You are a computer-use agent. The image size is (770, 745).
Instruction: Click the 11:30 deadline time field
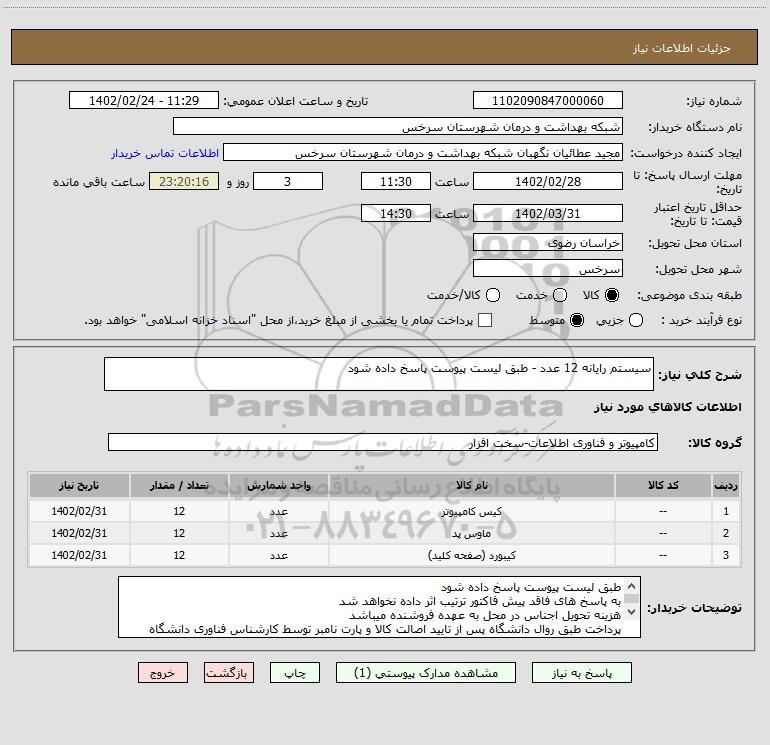point(396,181)
